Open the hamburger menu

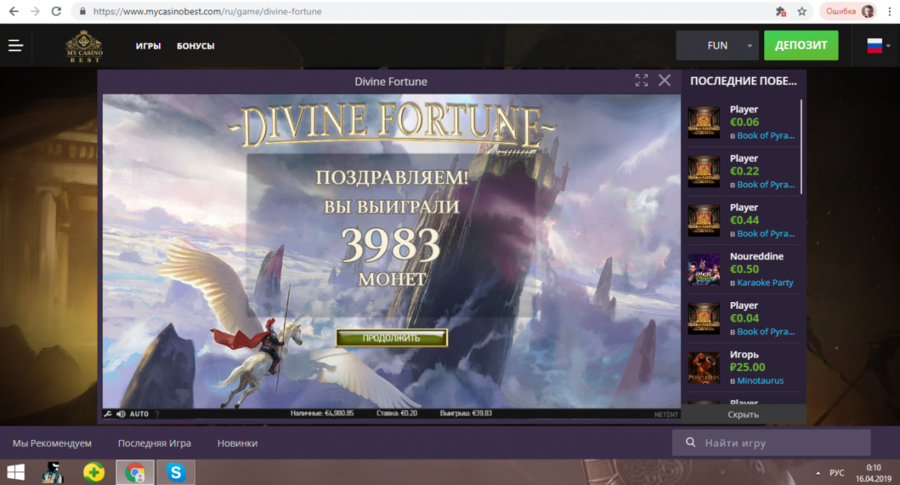pyautogui.click(x=15, y=46)
